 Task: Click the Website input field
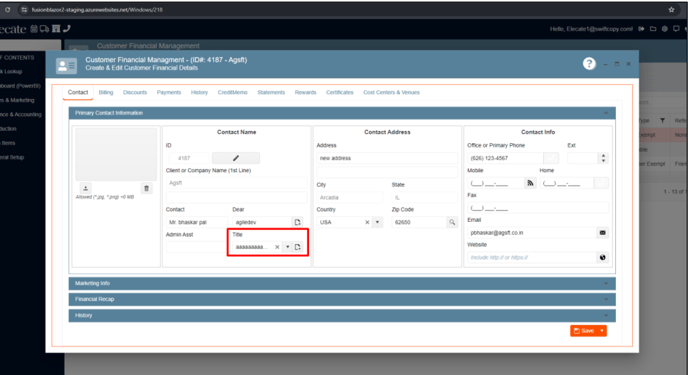[532, 257]
